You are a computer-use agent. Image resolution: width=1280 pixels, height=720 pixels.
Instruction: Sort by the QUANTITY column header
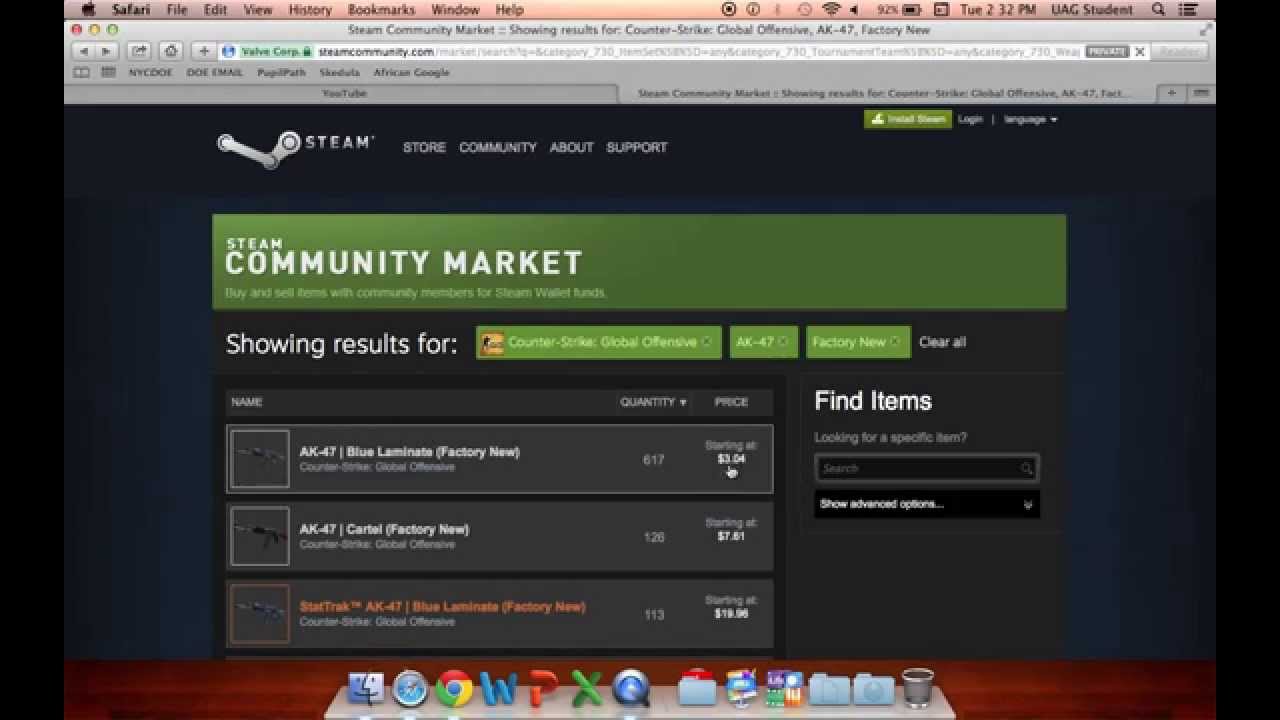(653, 402)
